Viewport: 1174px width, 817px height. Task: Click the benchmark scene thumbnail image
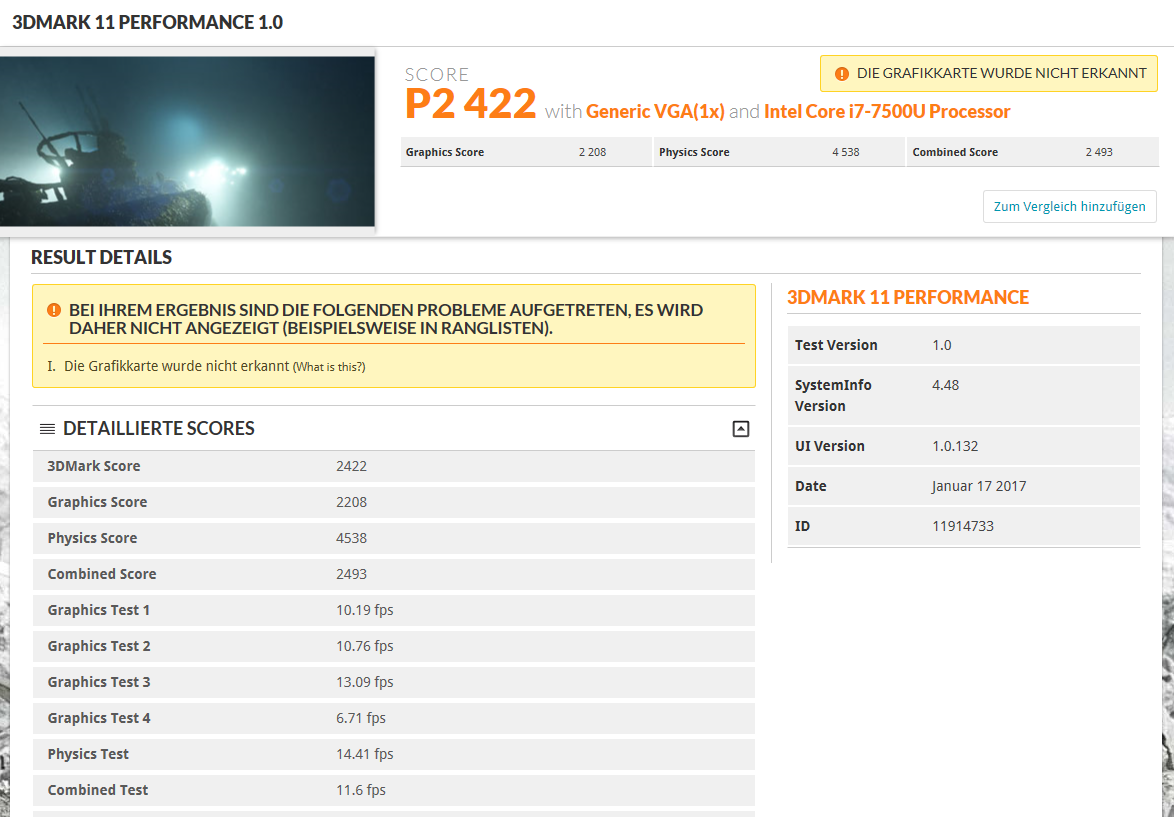pos(187,141)
